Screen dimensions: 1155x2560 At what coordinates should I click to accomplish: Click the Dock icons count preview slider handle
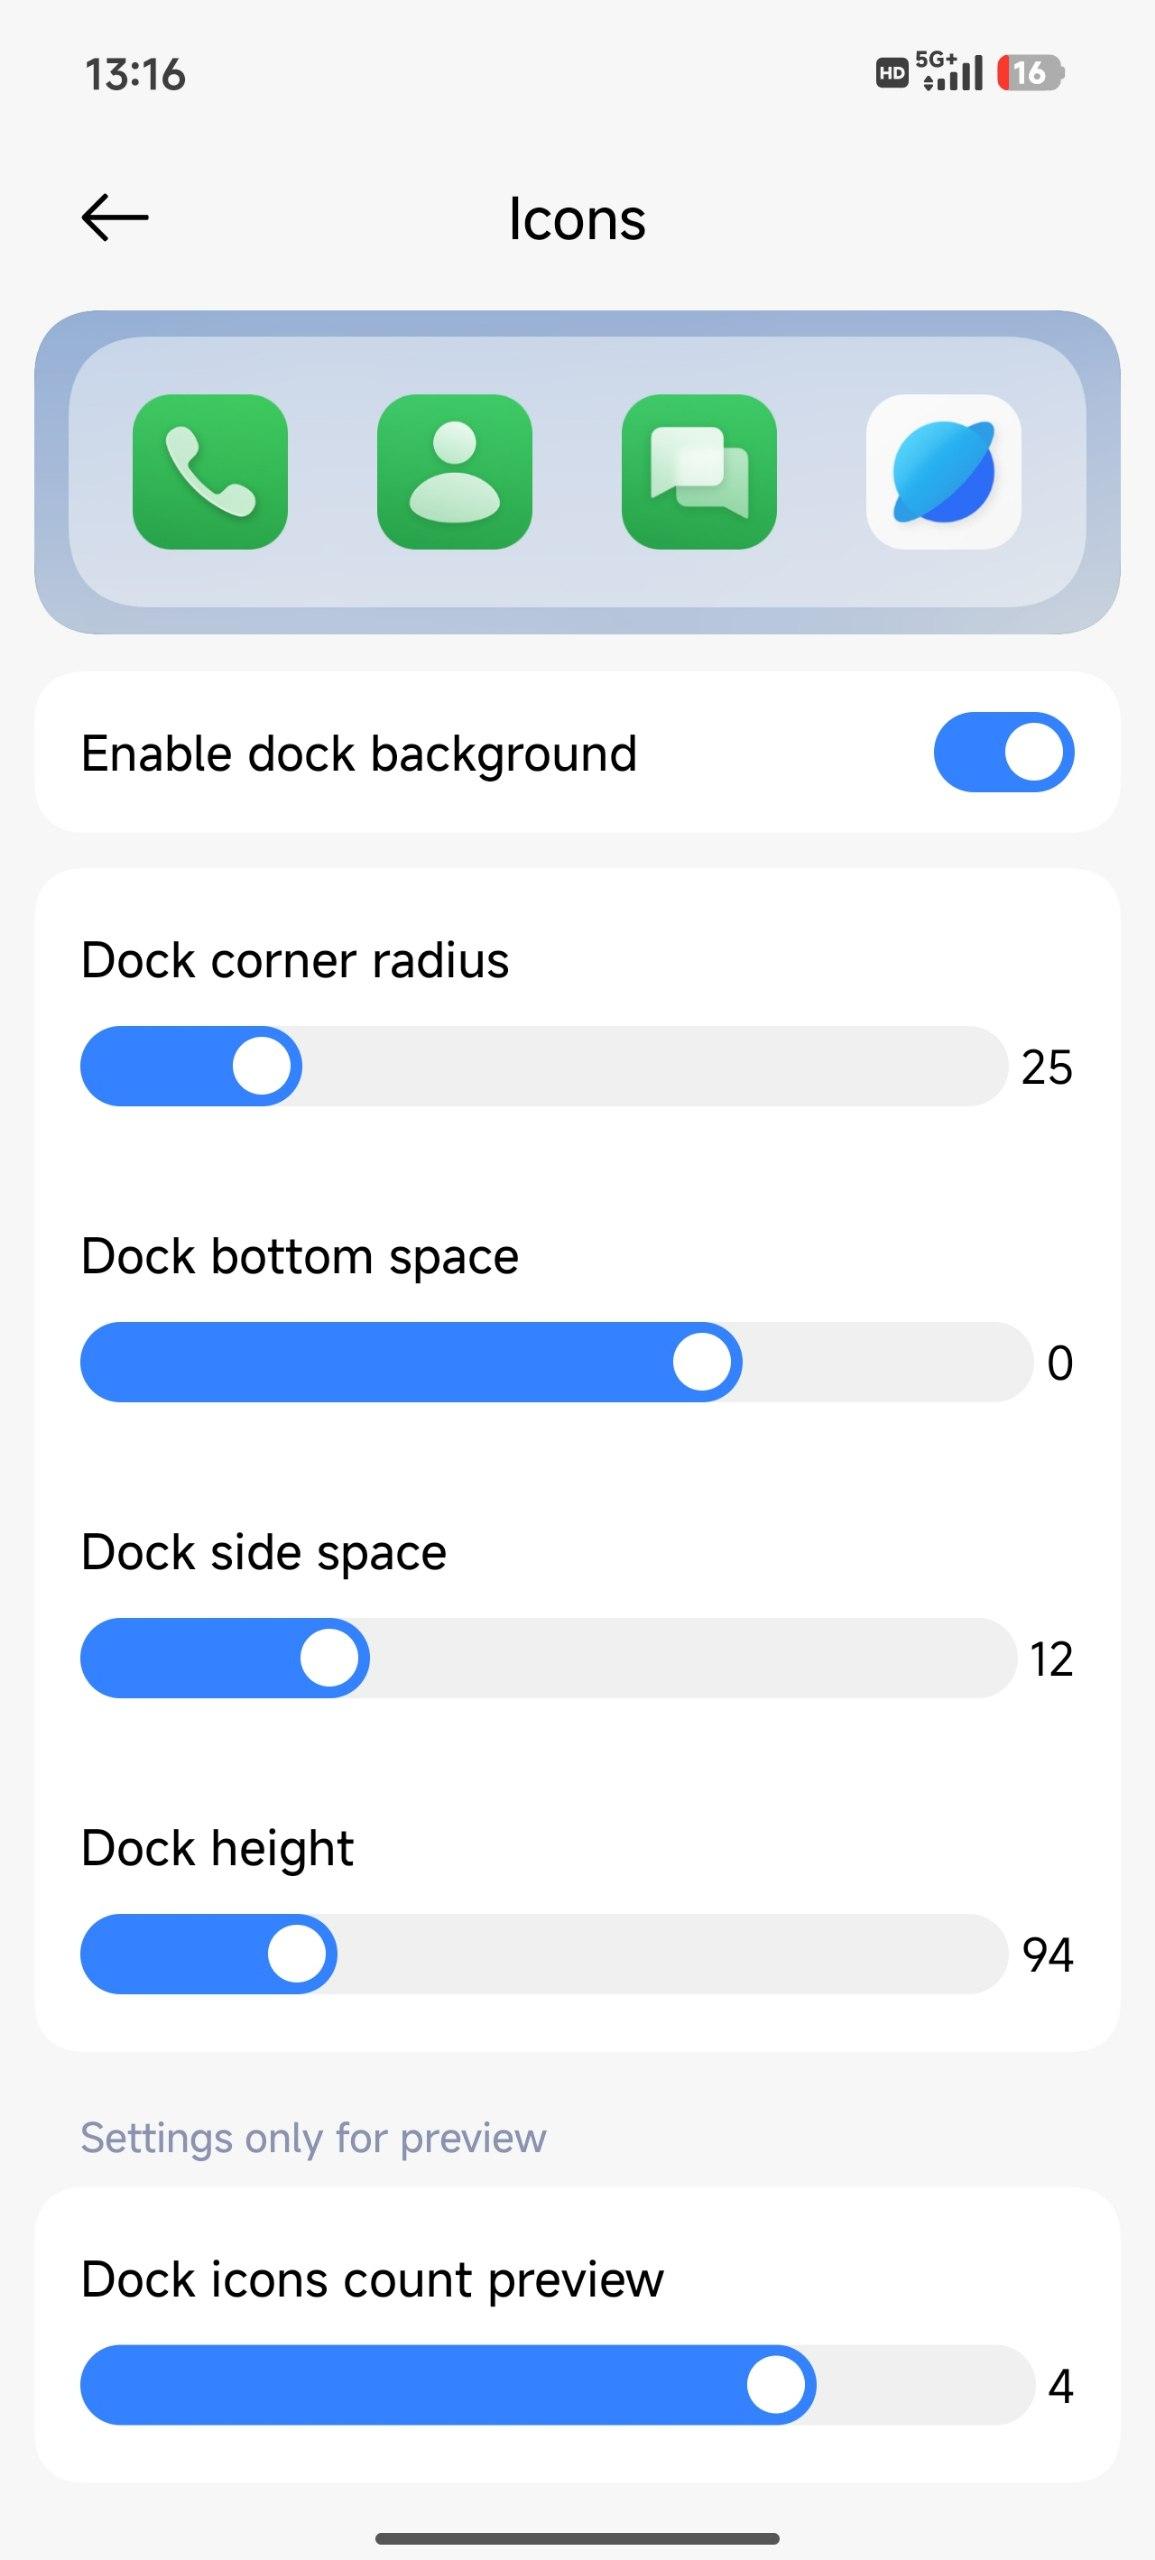point(776,2385)
